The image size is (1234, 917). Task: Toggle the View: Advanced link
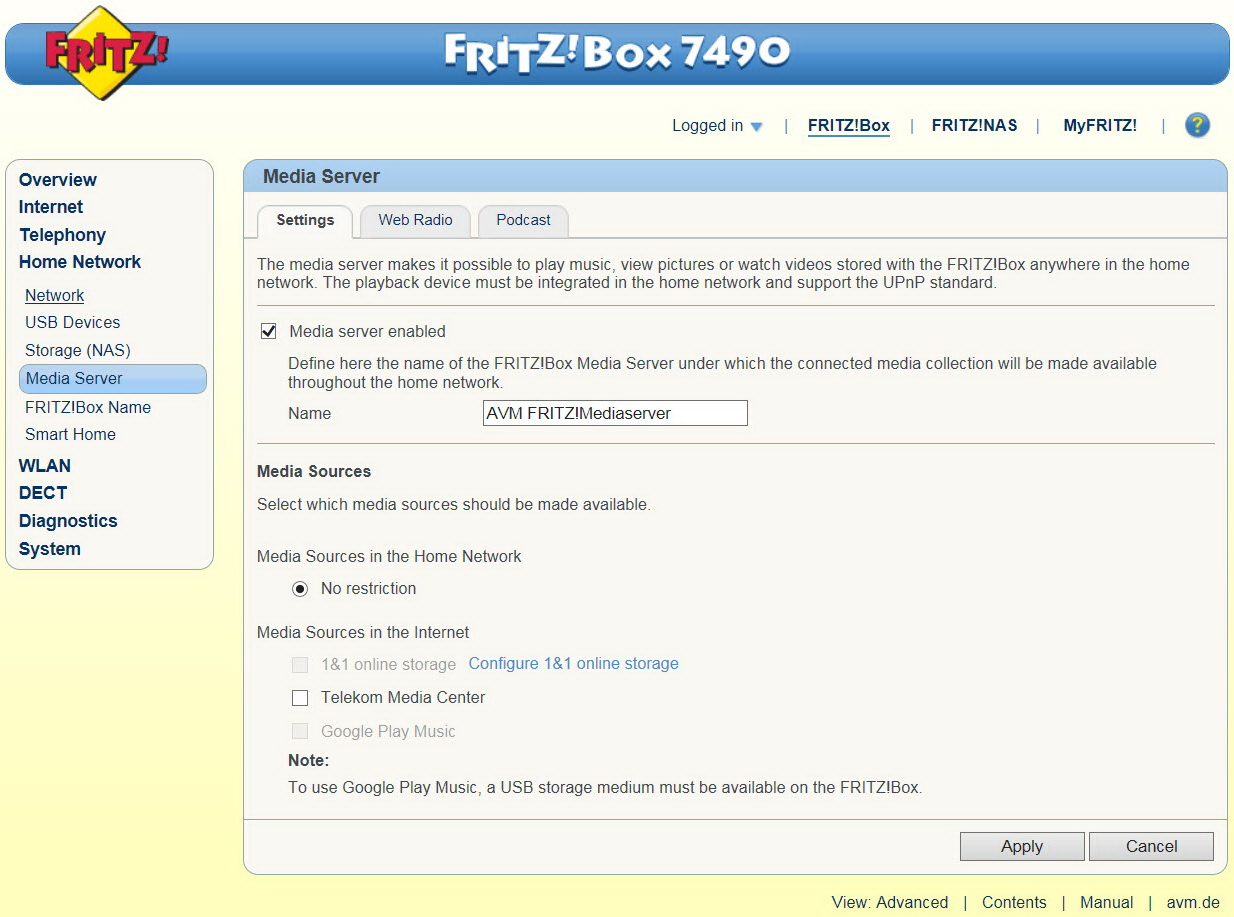(890, 903)
